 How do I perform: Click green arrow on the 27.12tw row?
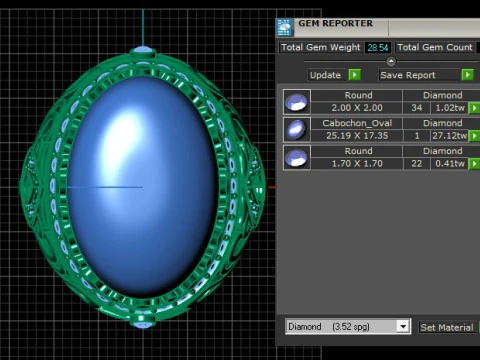(474, 136)
